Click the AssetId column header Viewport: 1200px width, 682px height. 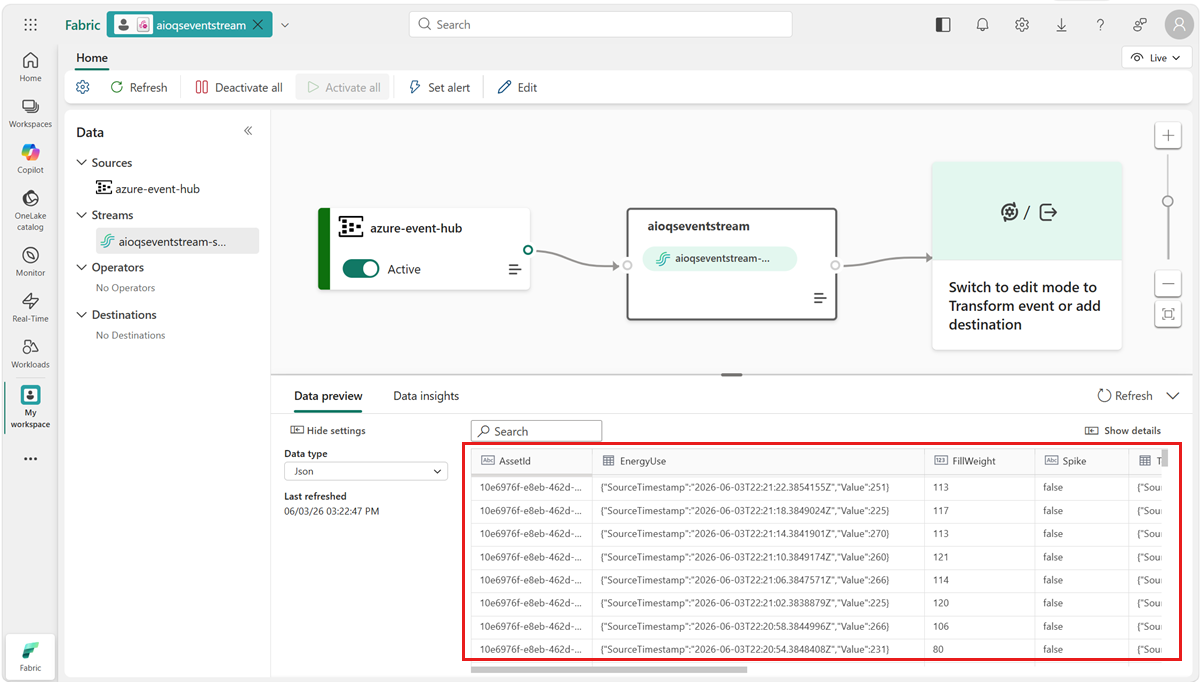tap(532, 461)
